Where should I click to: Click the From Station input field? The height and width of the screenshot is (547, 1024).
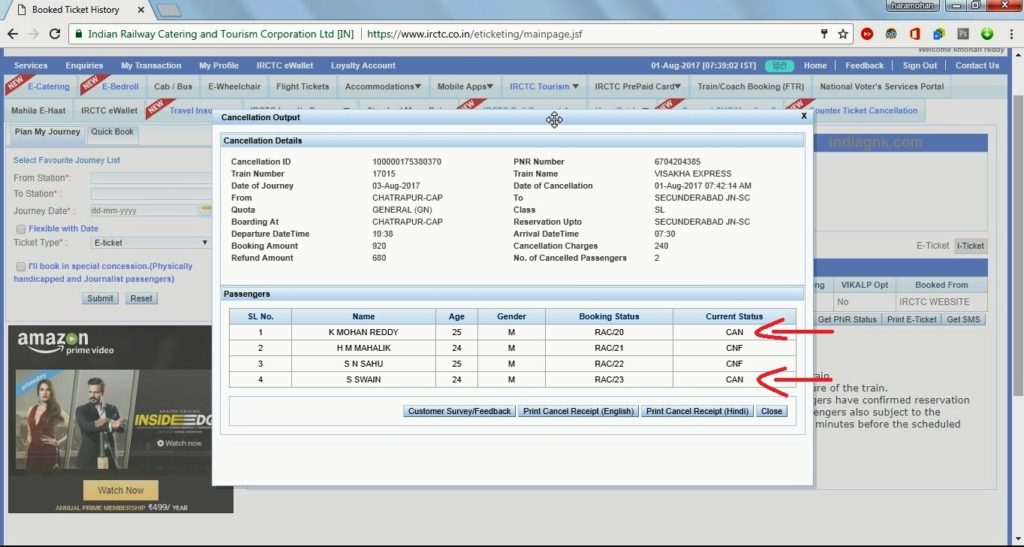click(150, 178)
